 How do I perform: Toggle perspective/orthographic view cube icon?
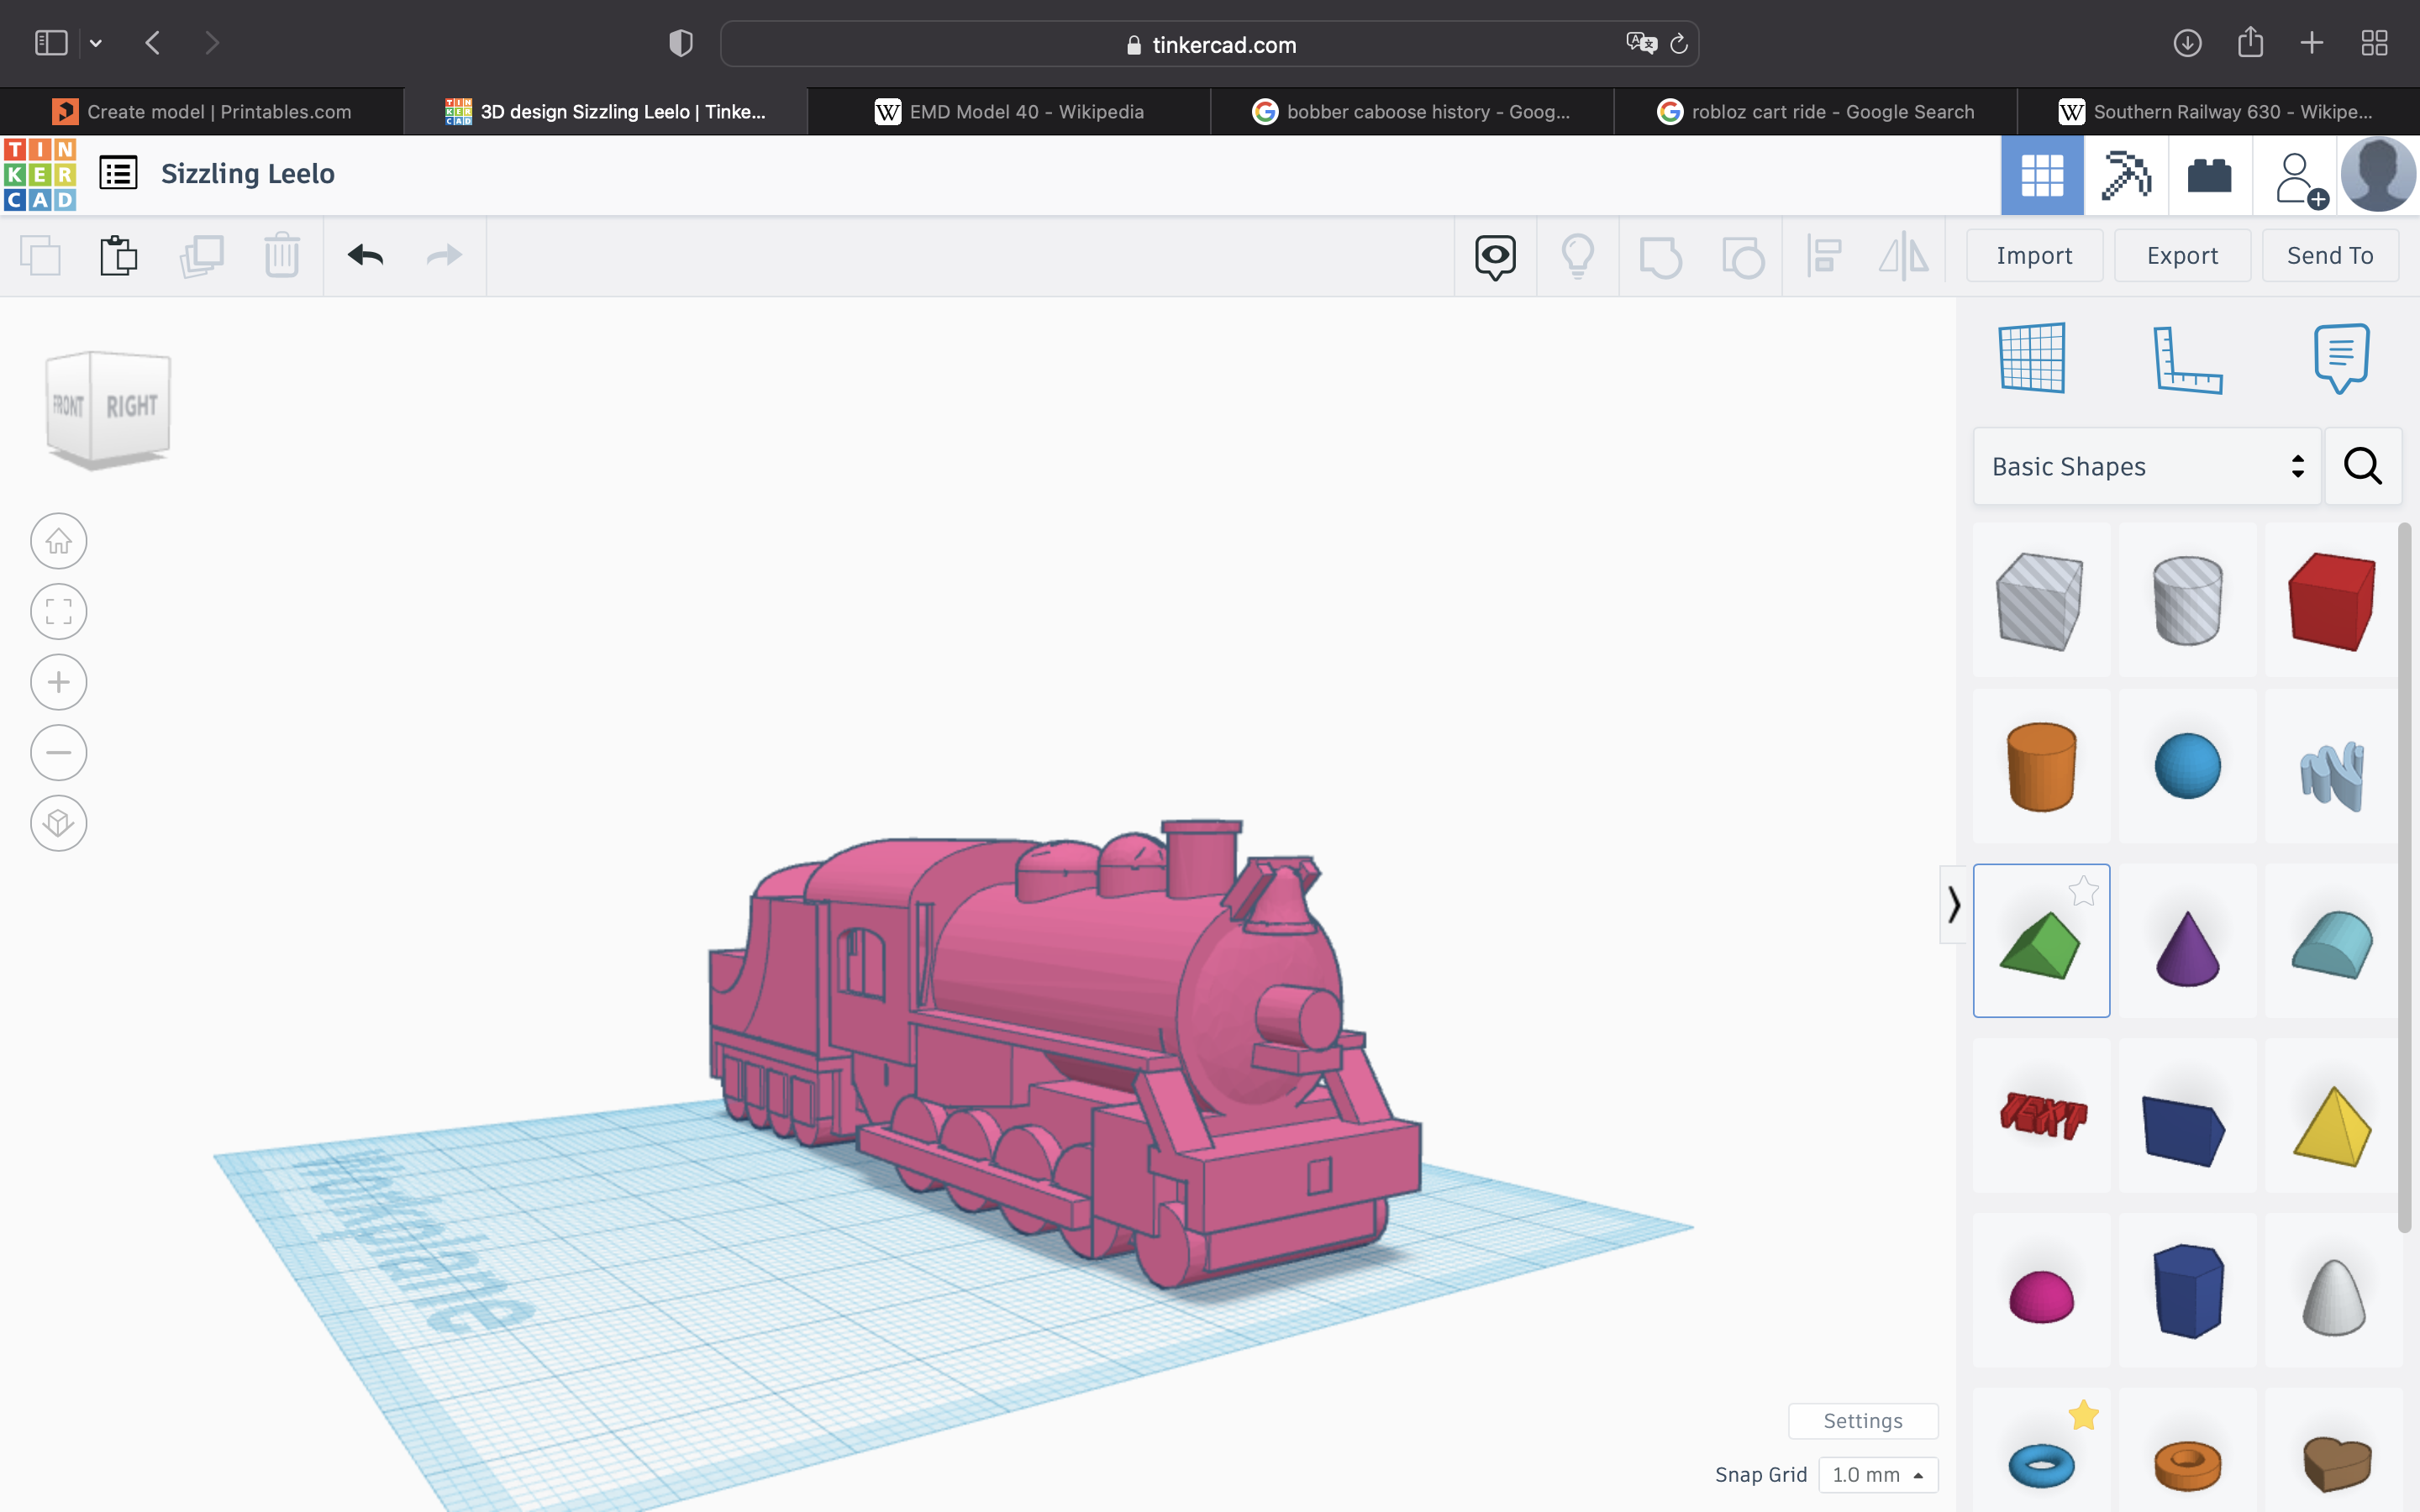59,823
